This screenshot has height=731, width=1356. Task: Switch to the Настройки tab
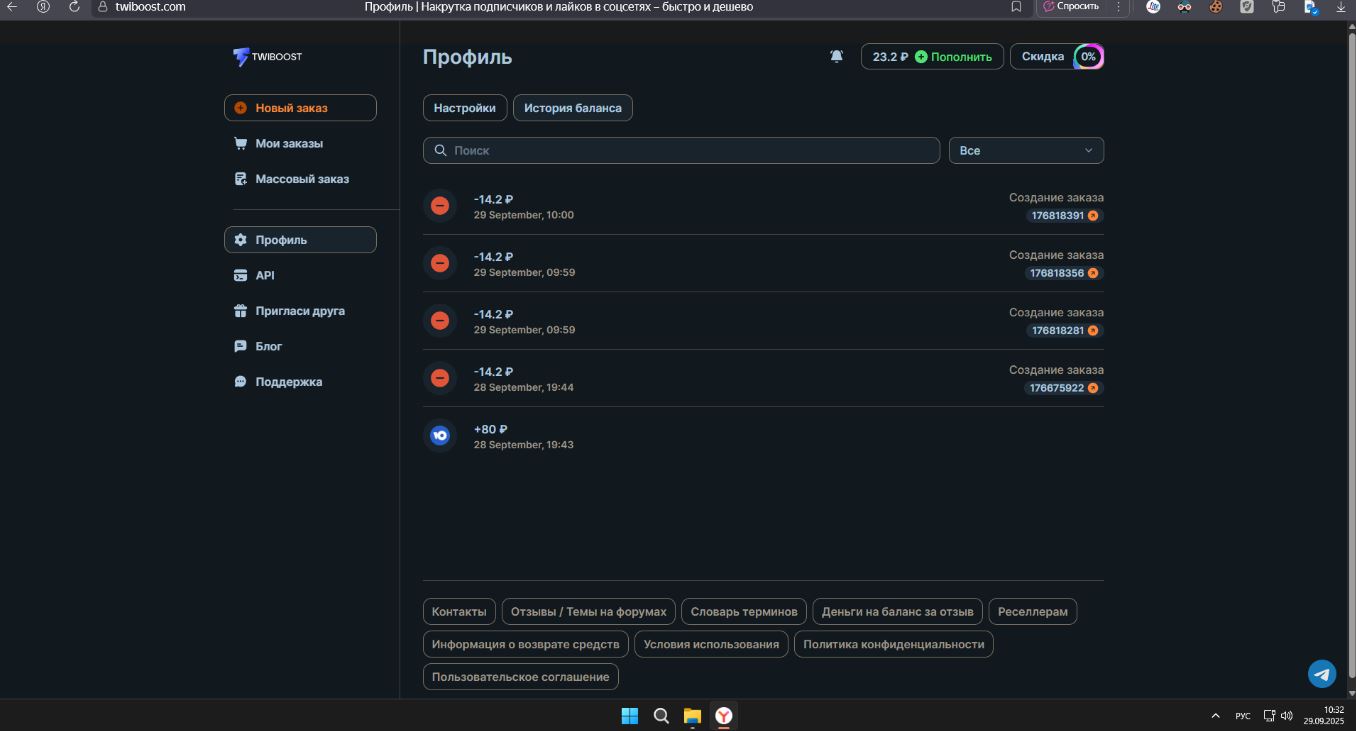(x=464, y=108)
